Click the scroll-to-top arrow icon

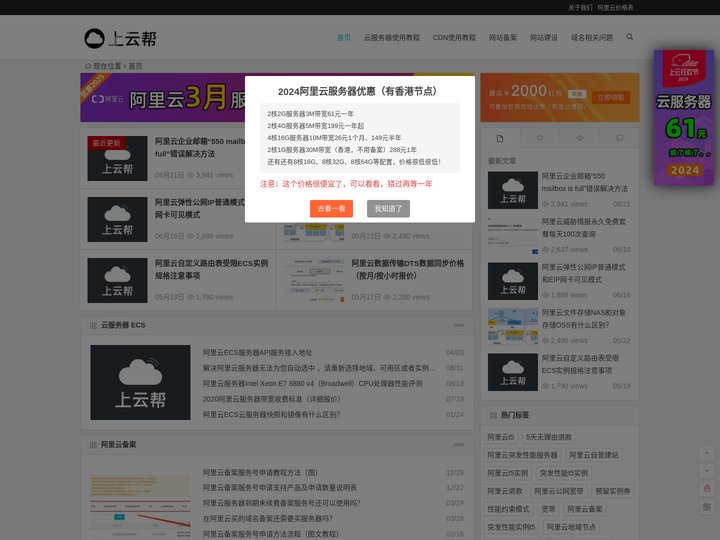(707, 453)
